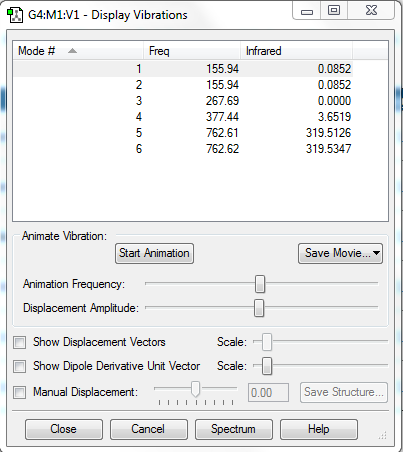
Task: Enable Manual Displacement checkbox
Action: click(19, 392)
